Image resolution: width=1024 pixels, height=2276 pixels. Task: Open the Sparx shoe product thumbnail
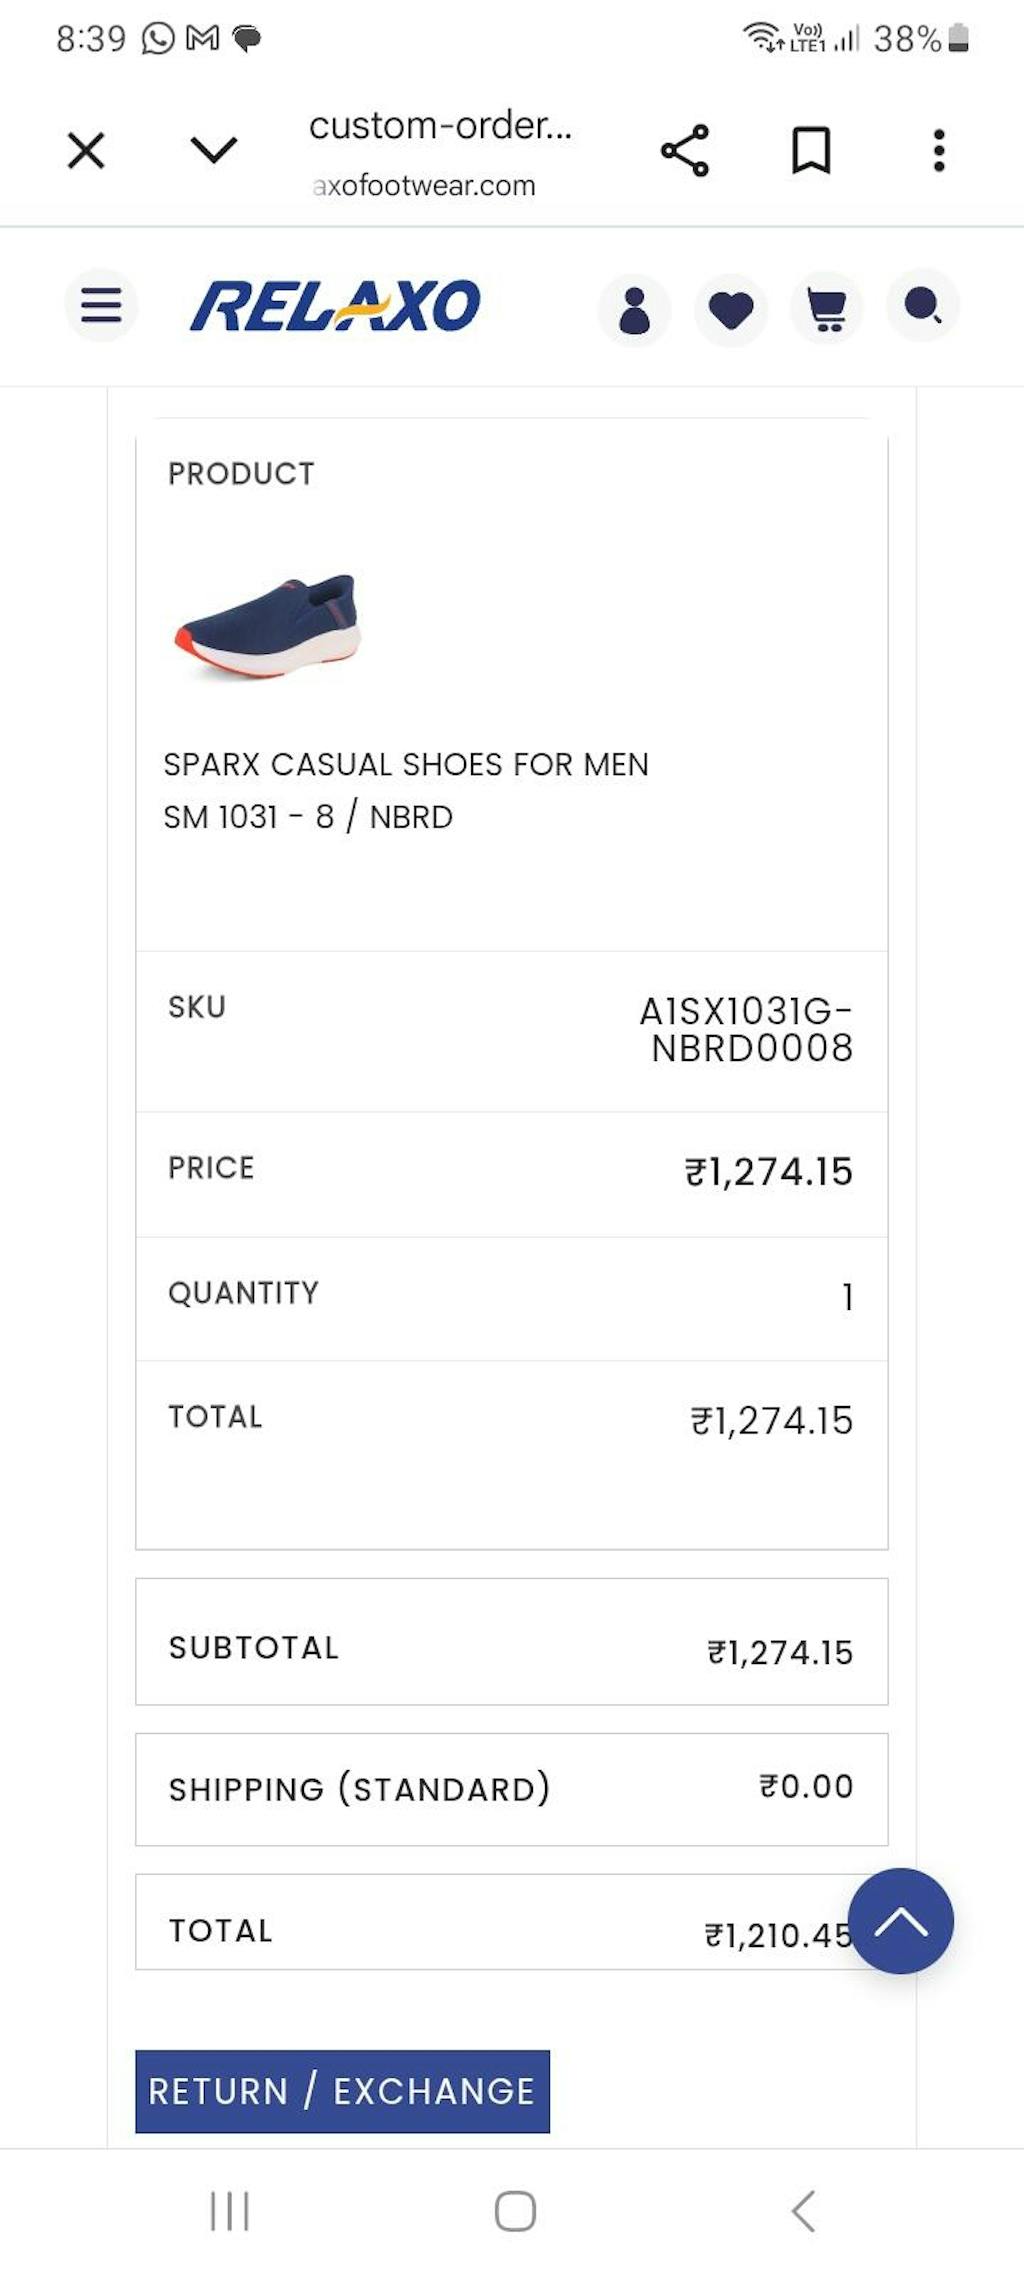click(267, 627)
